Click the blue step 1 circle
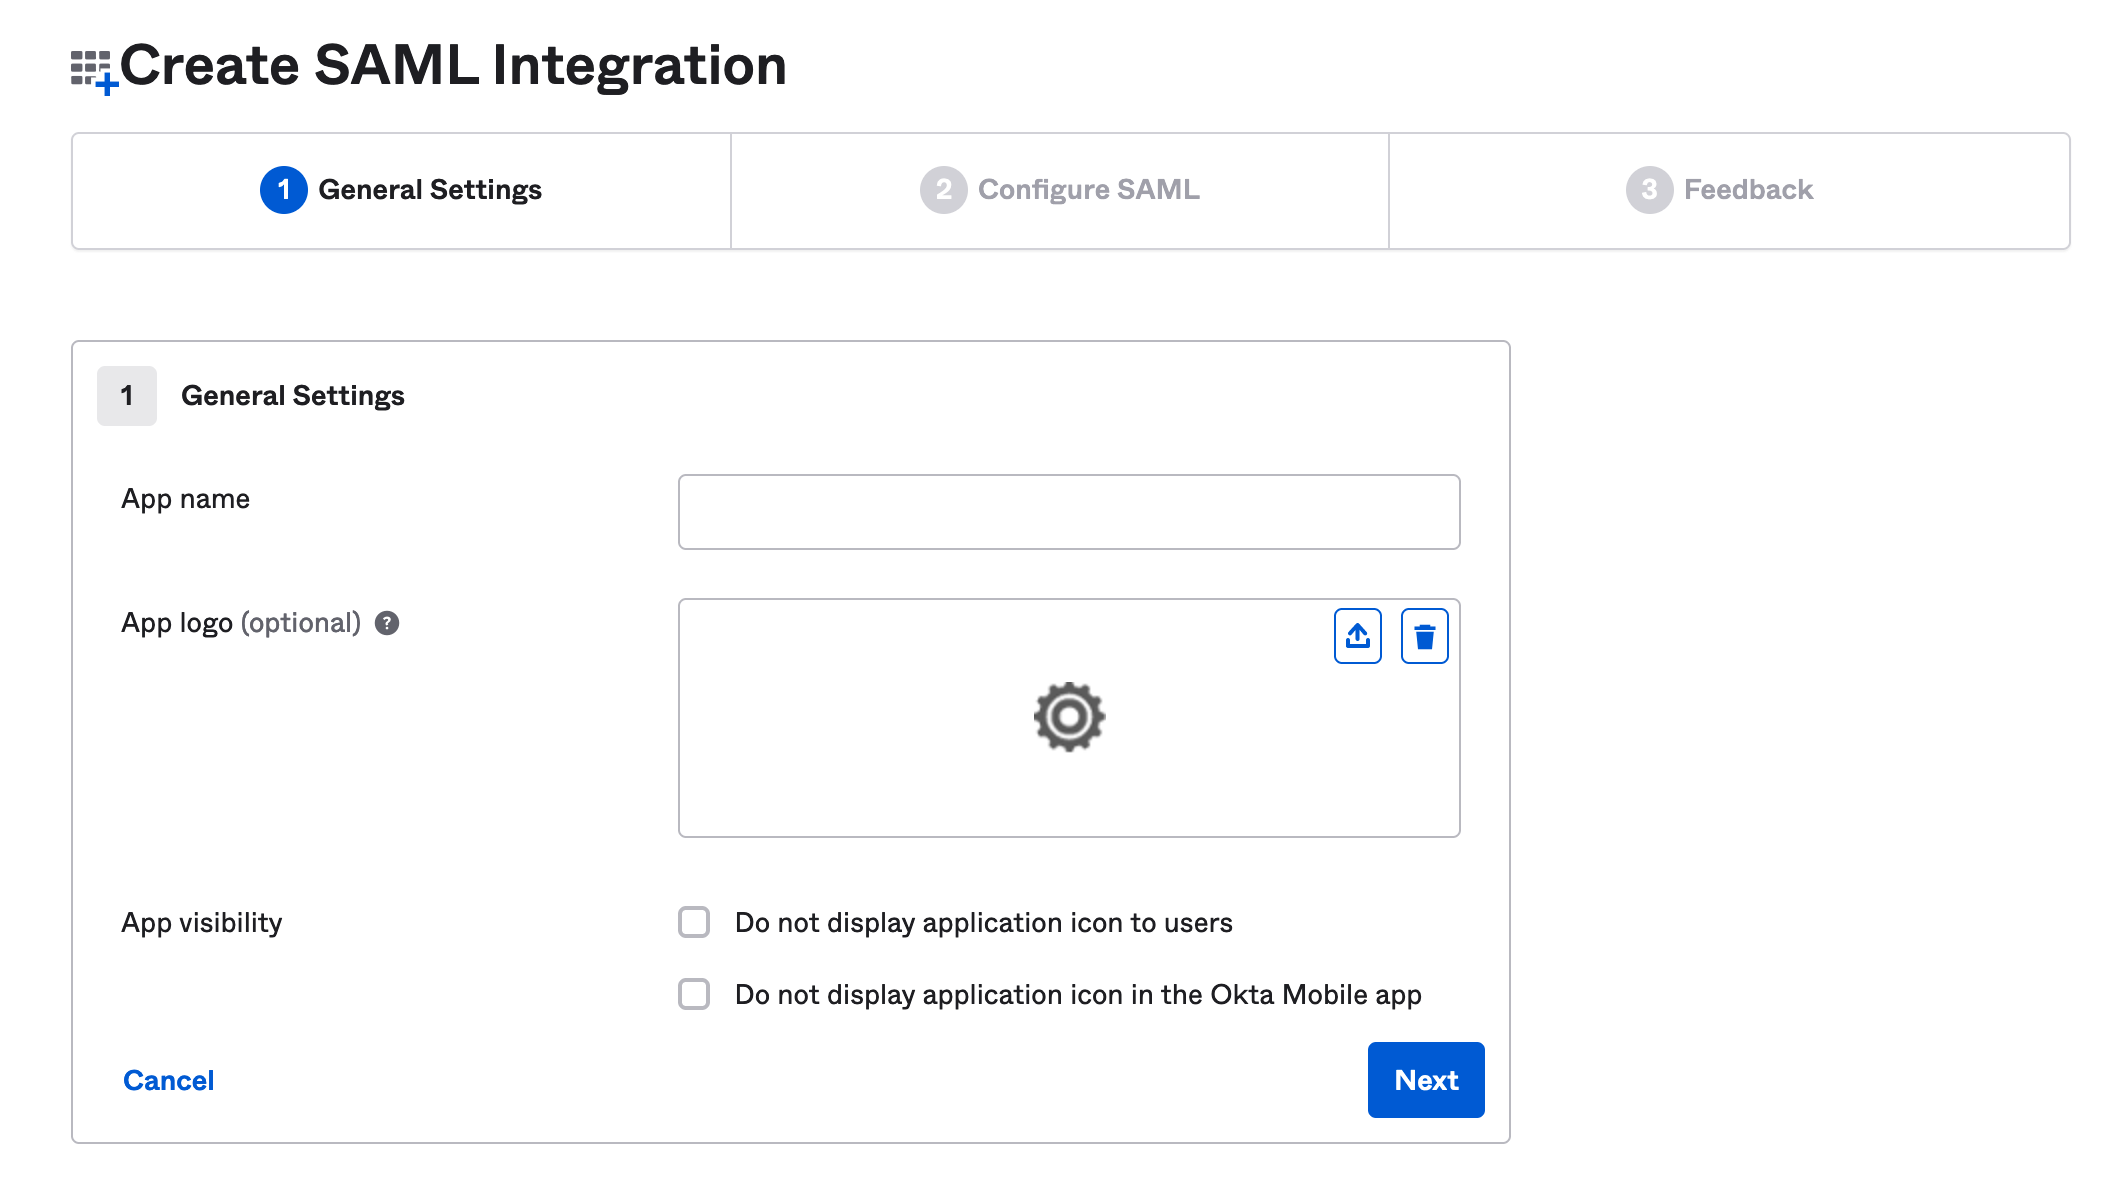 click(x=284, y=190)
